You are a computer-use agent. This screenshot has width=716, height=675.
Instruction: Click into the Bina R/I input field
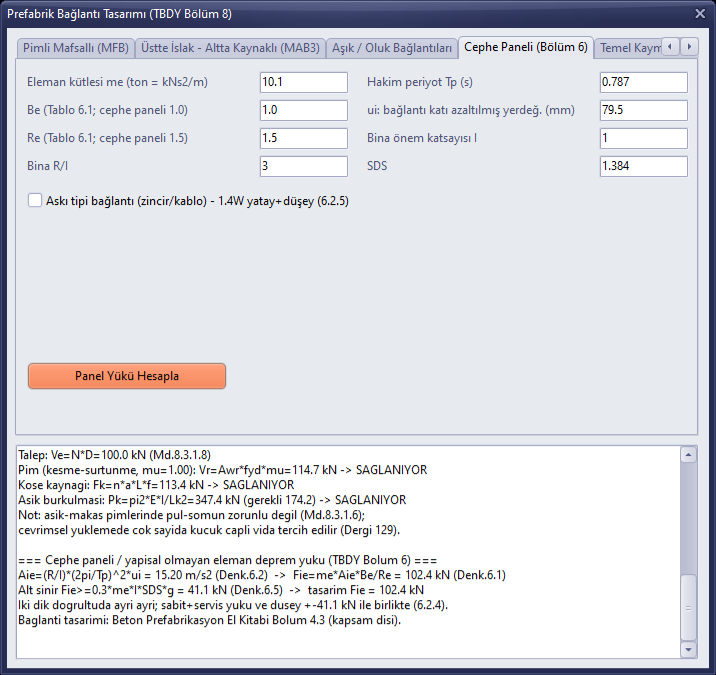[304, 166]
